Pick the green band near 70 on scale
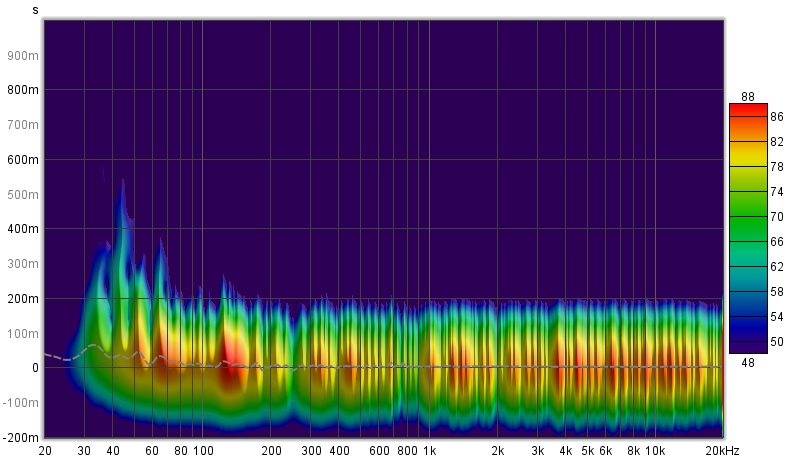Screen dimensions: 800x465 click(747, 216)
